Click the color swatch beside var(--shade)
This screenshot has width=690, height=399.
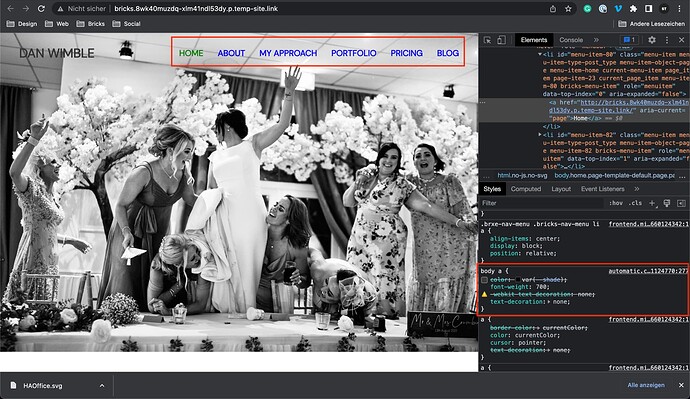tap(518, 280)
